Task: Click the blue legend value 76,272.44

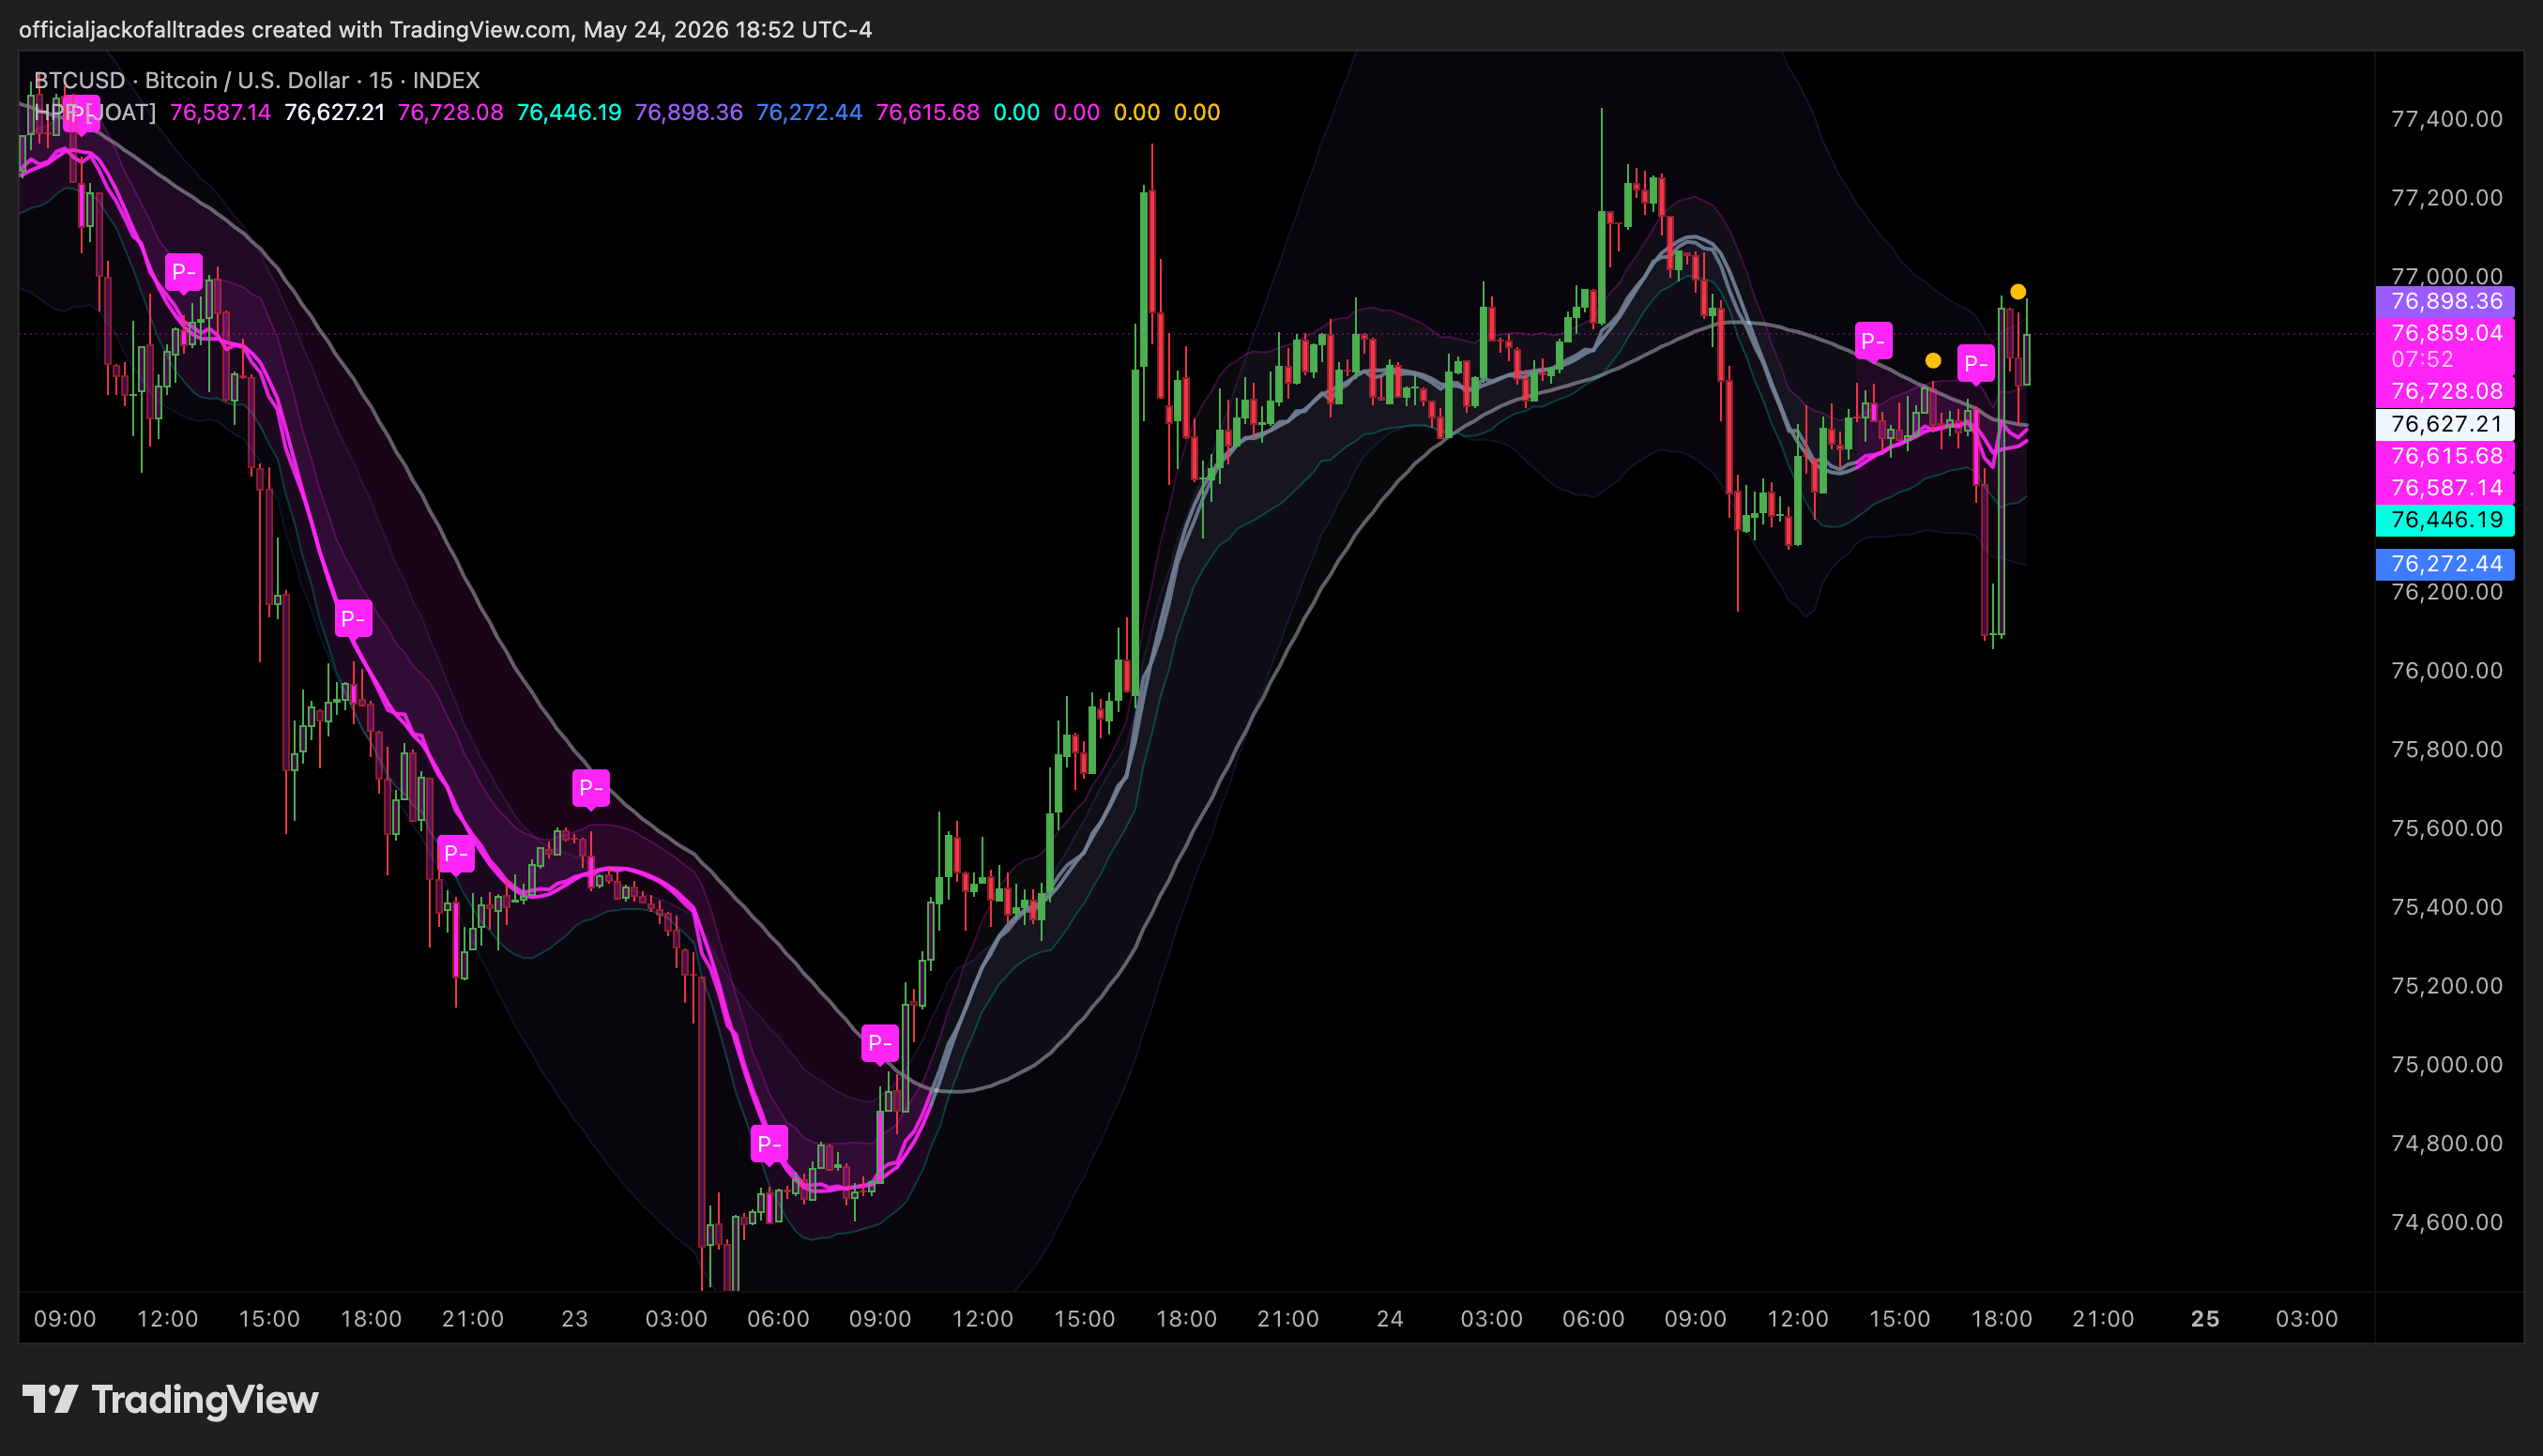Action: (809, 112)
